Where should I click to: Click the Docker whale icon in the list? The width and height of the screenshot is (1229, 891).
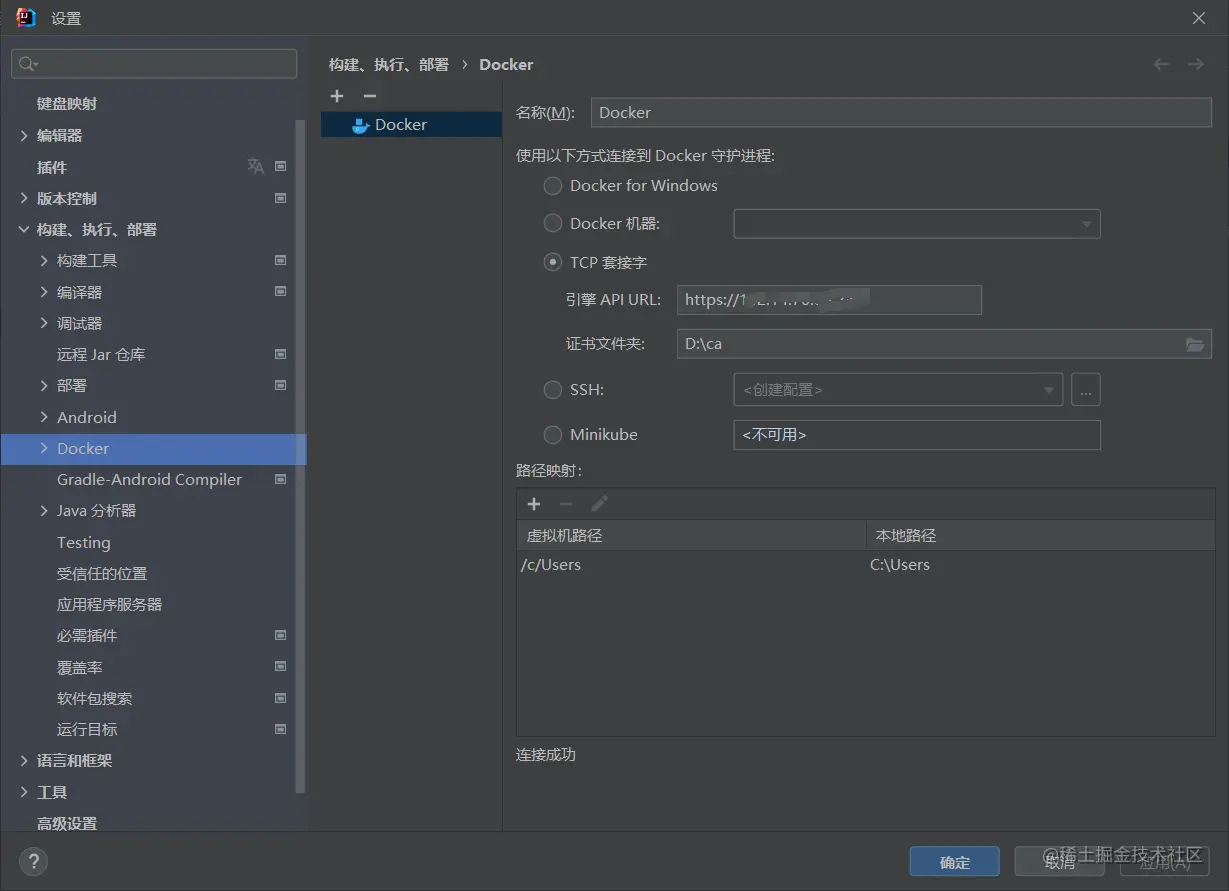coord(361,125)
